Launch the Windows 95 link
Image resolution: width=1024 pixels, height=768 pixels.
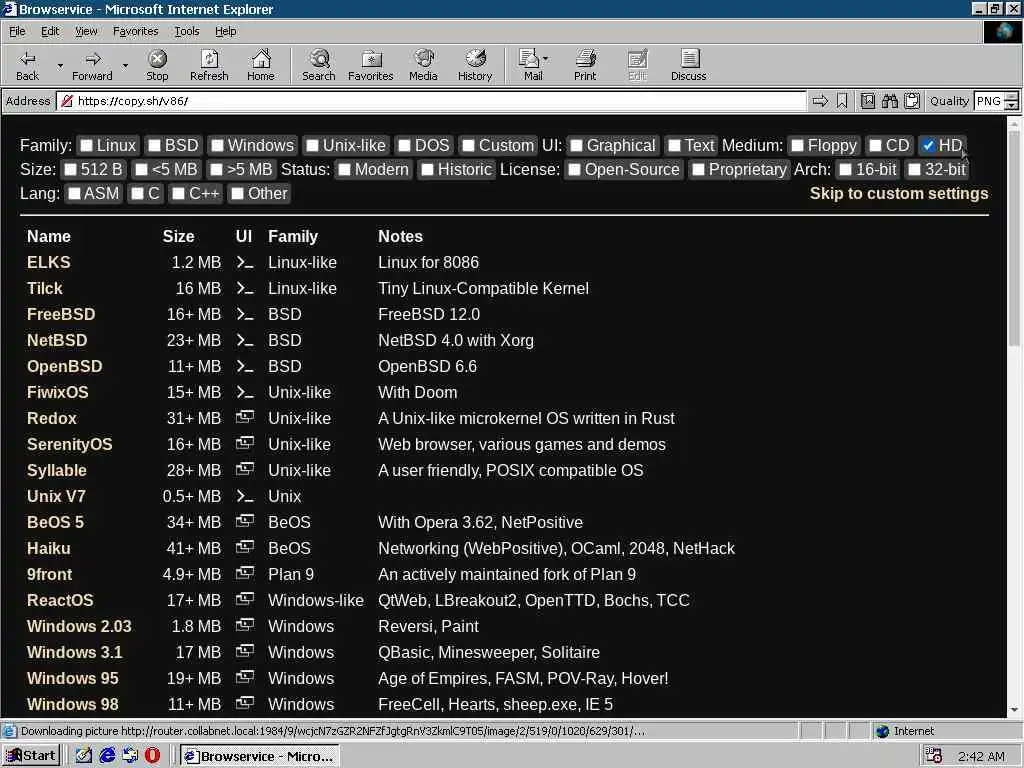click(72, 679)
